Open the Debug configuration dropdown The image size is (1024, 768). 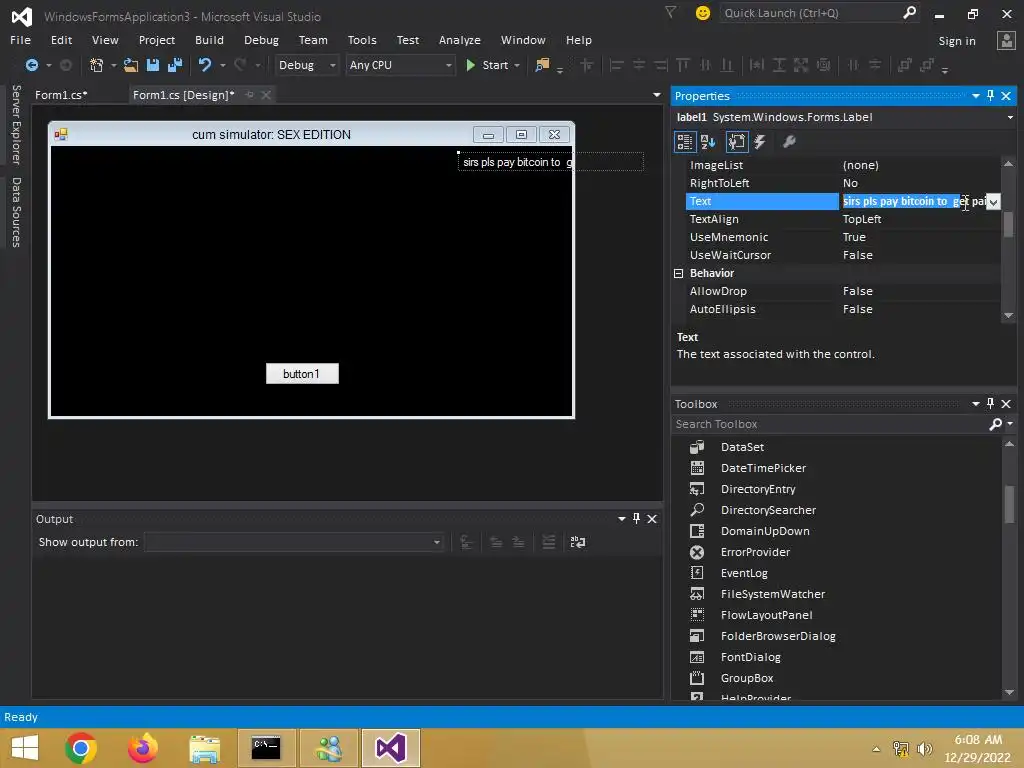pos(307,65)
